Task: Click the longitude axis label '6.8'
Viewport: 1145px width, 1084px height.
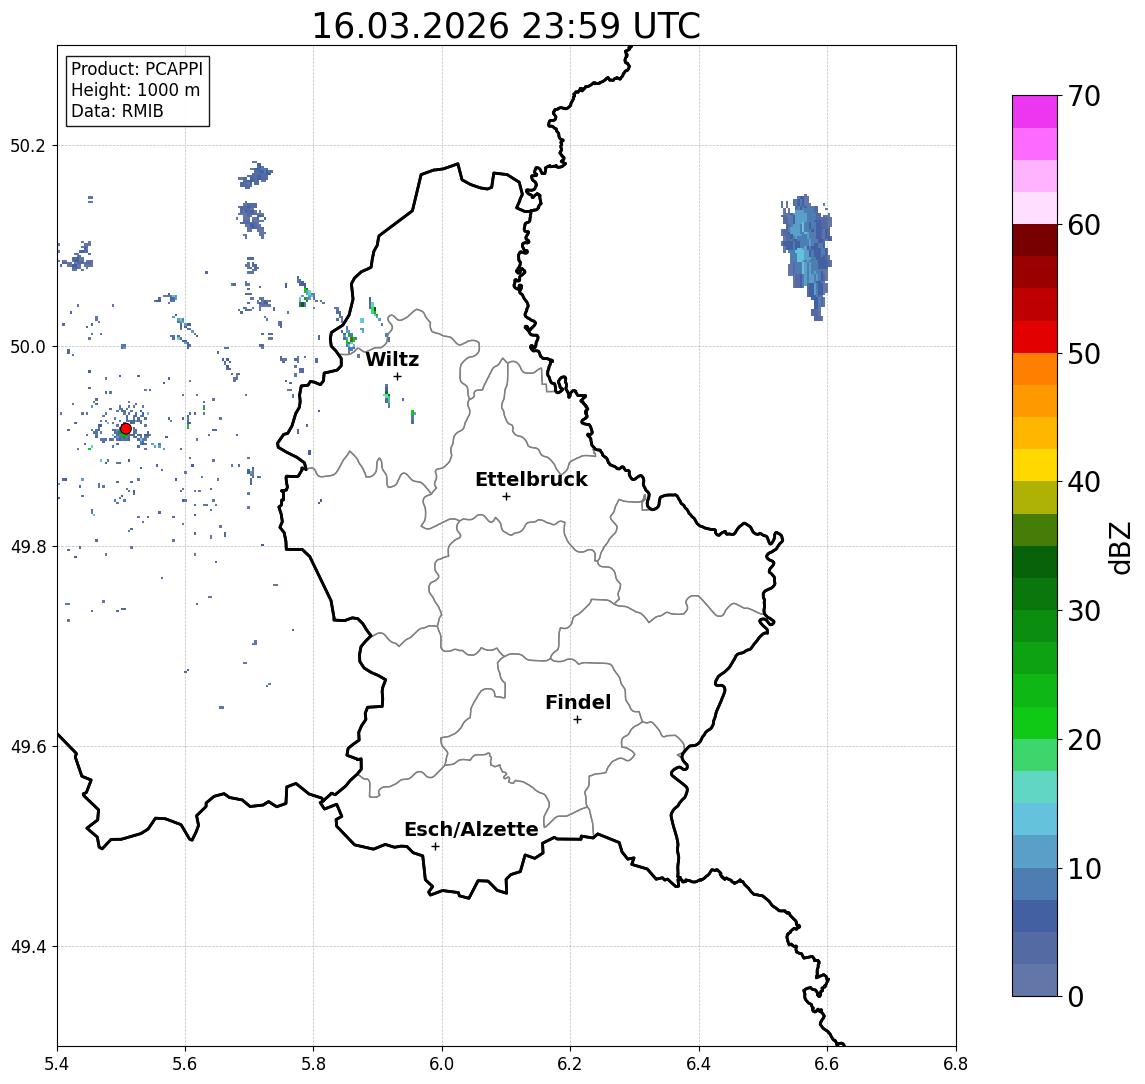Action: click(956, 1064)
